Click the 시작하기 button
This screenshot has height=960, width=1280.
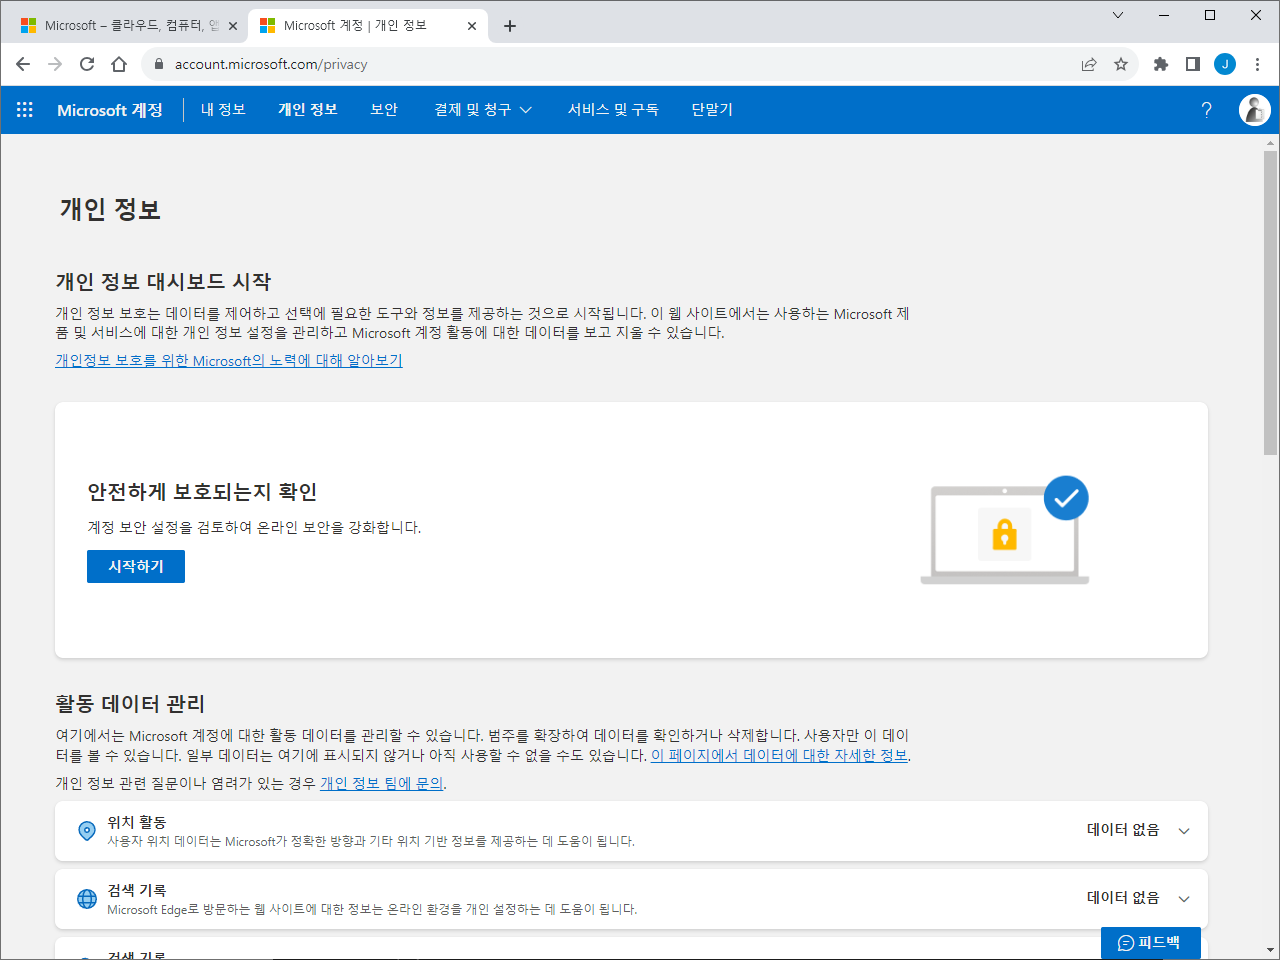point(136,566)
